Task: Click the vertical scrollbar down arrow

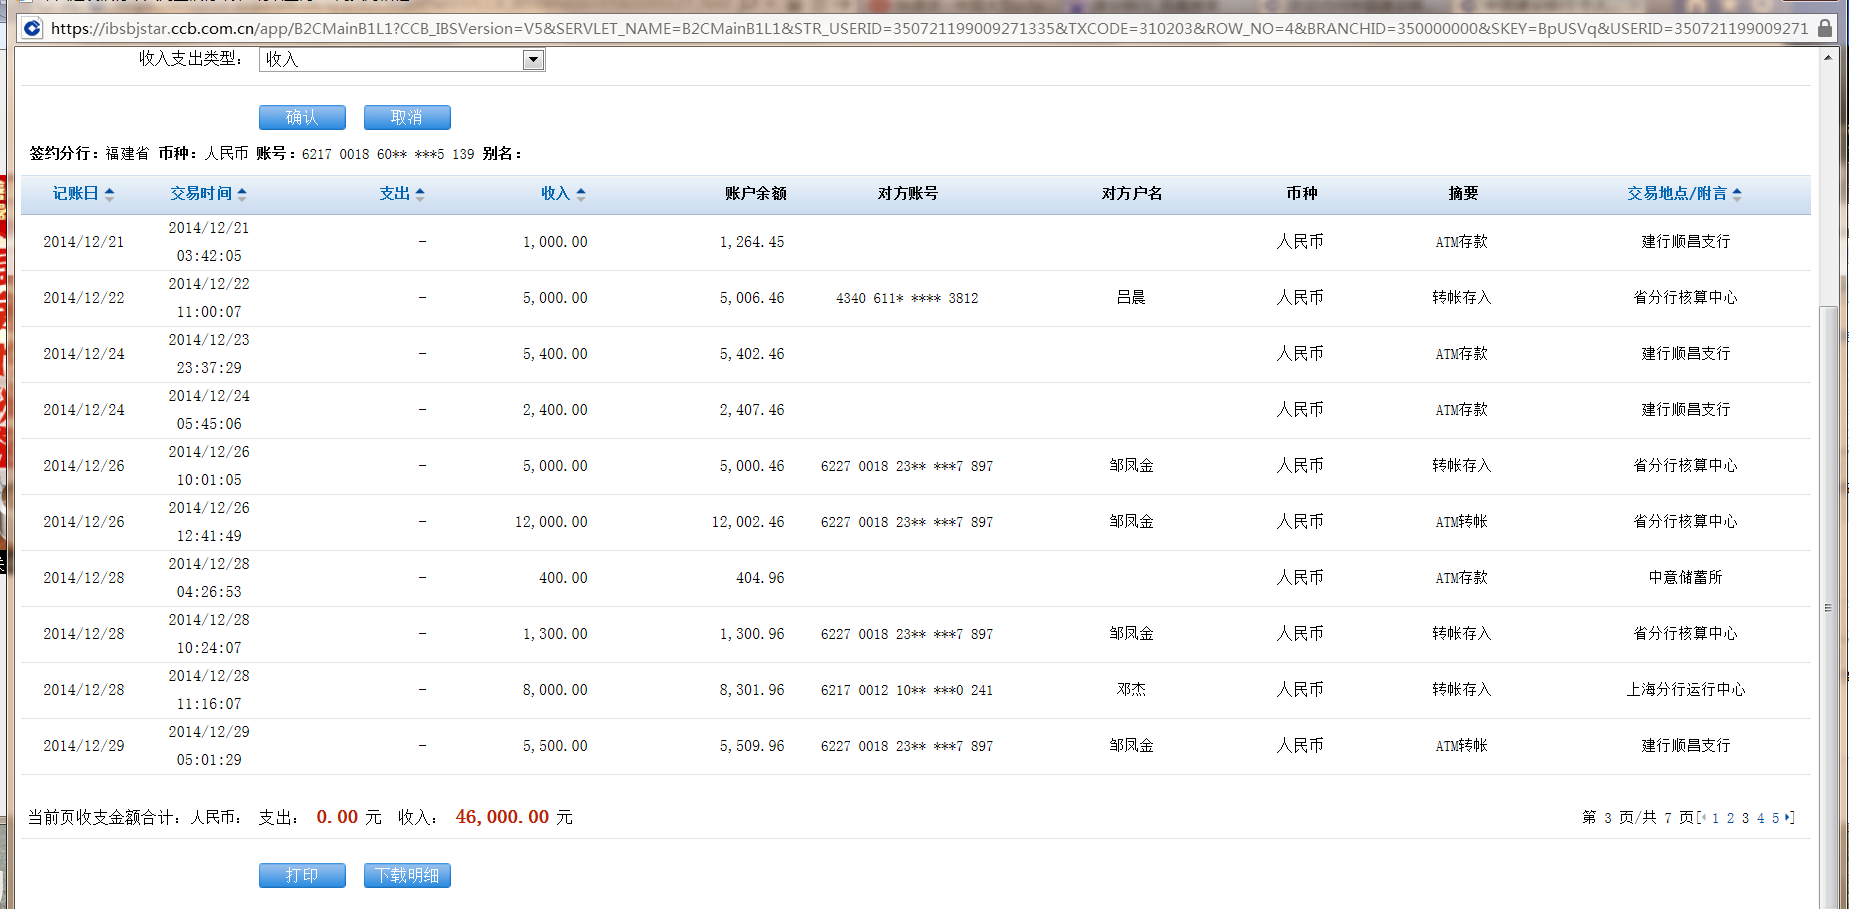Action: pos(1828,902)
